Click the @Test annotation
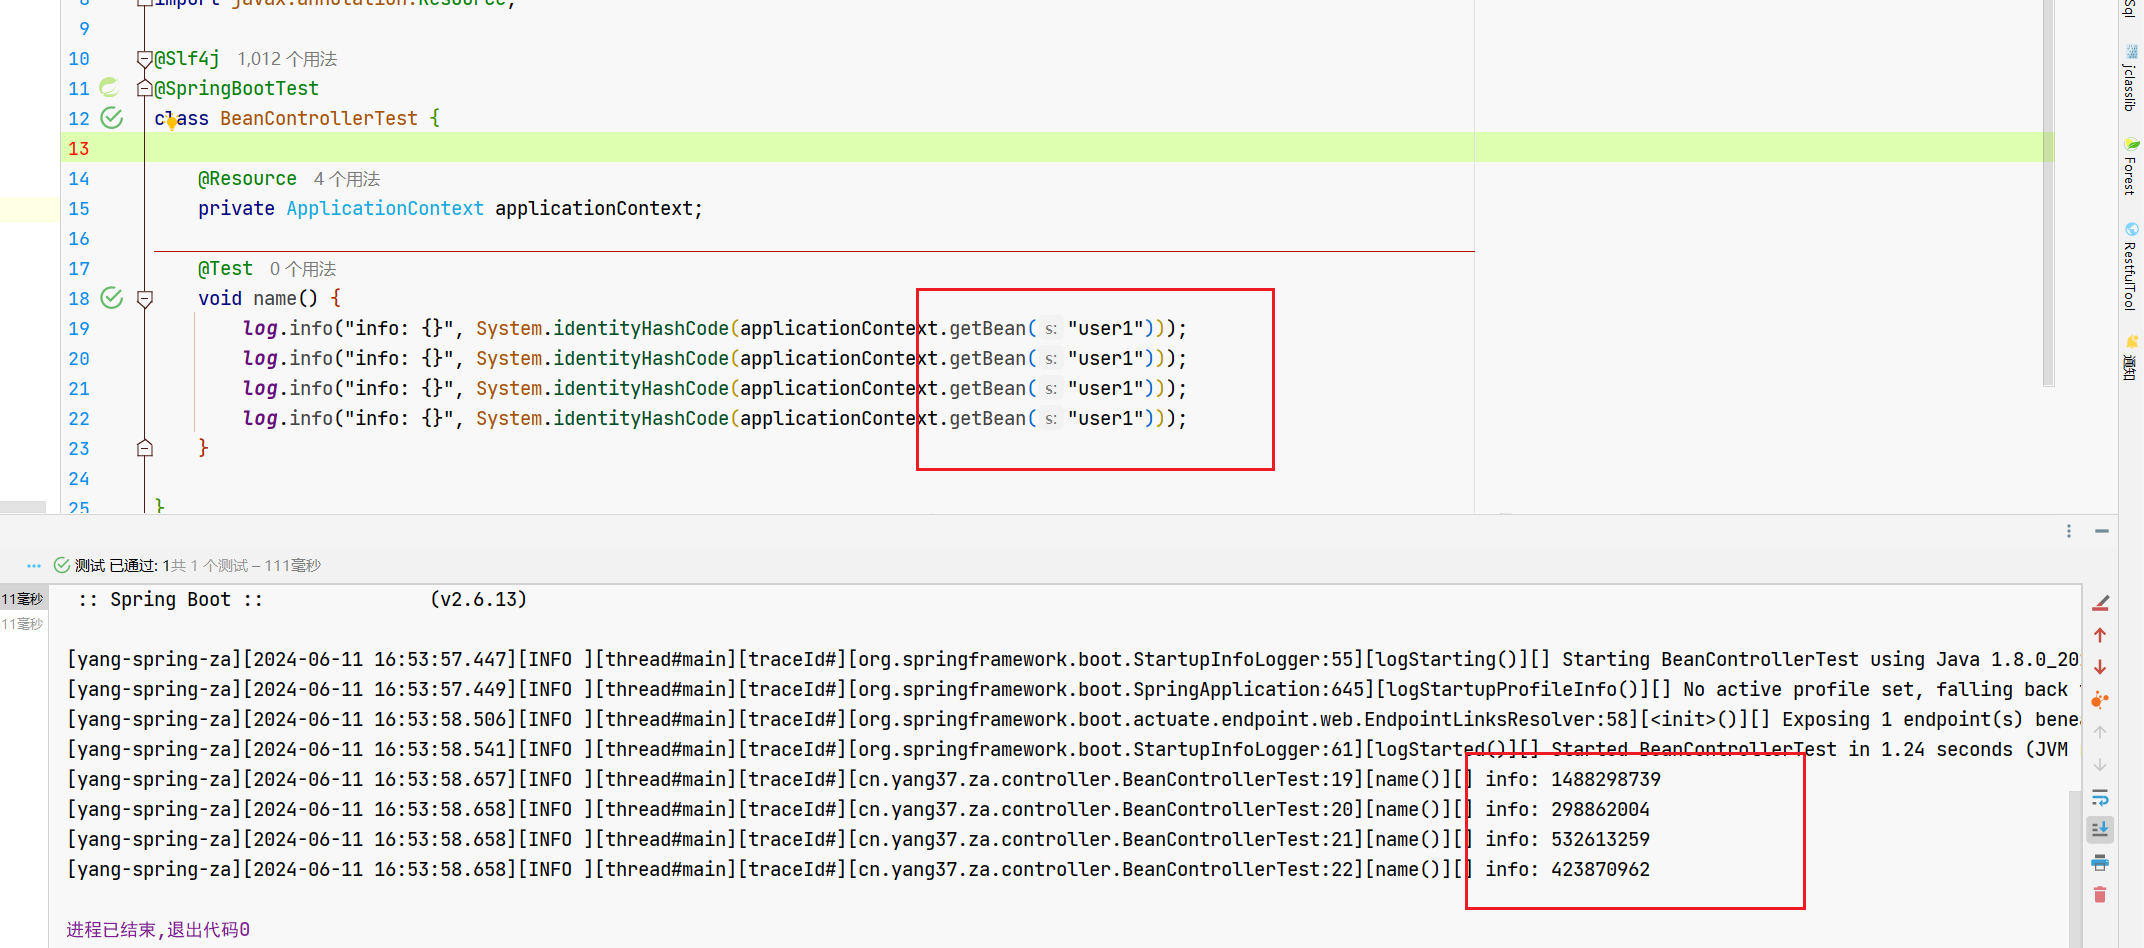 pyautogui.click(x=225, y=268)
